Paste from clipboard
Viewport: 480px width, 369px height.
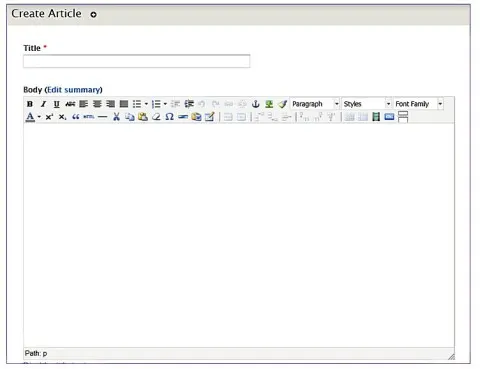pyautogui.click(x=143, y=117)
